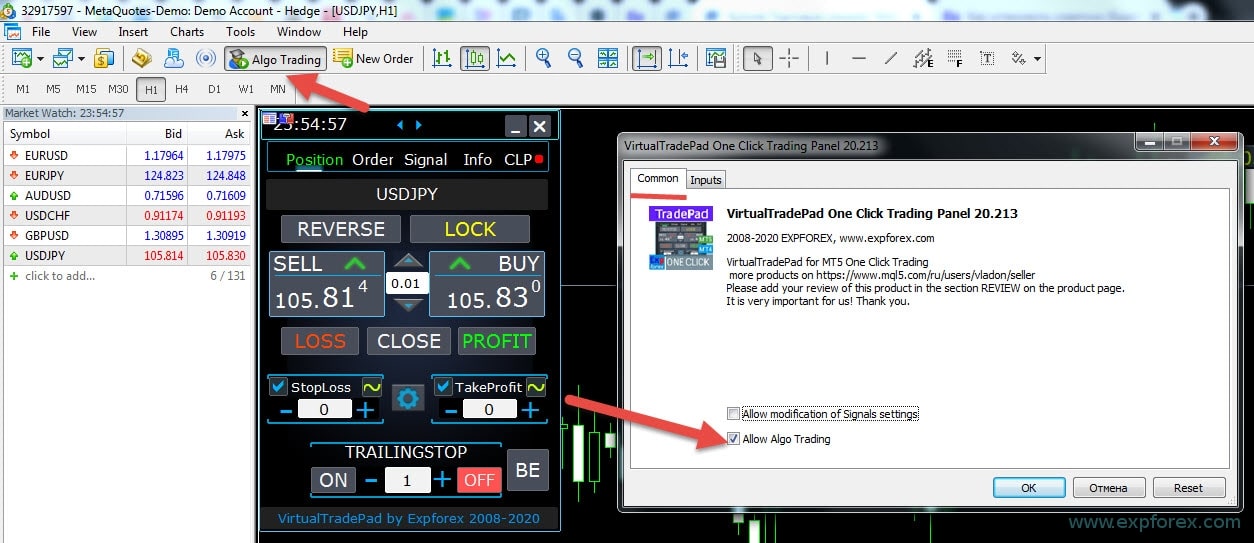Zoom out on the chart

[x=575, y=59]
